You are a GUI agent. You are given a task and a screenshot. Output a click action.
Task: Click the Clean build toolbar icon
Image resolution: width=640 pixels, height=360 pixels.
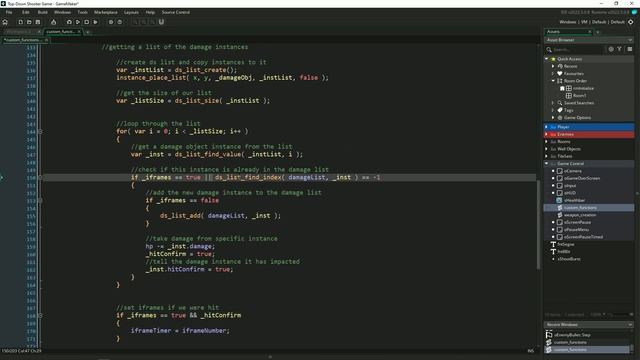pos(95,22)
